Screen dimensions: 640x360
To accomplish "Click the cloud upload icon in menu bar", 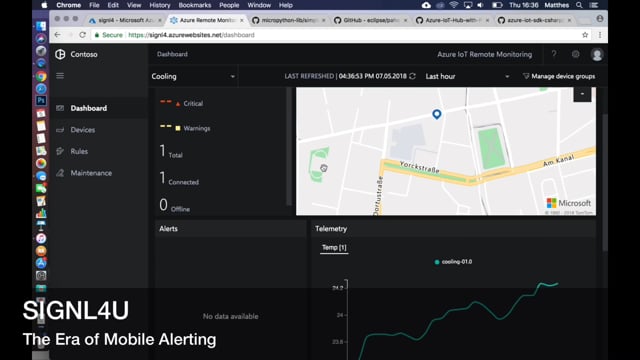I will point(426,5).
